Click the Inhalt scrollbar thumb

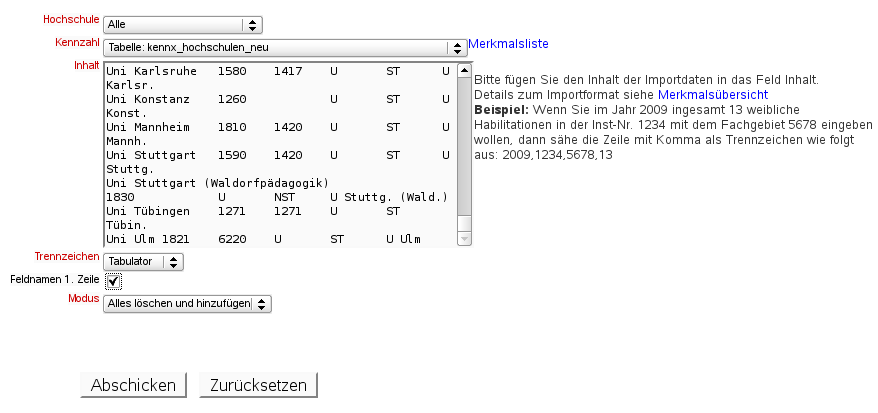pos(465,147)
